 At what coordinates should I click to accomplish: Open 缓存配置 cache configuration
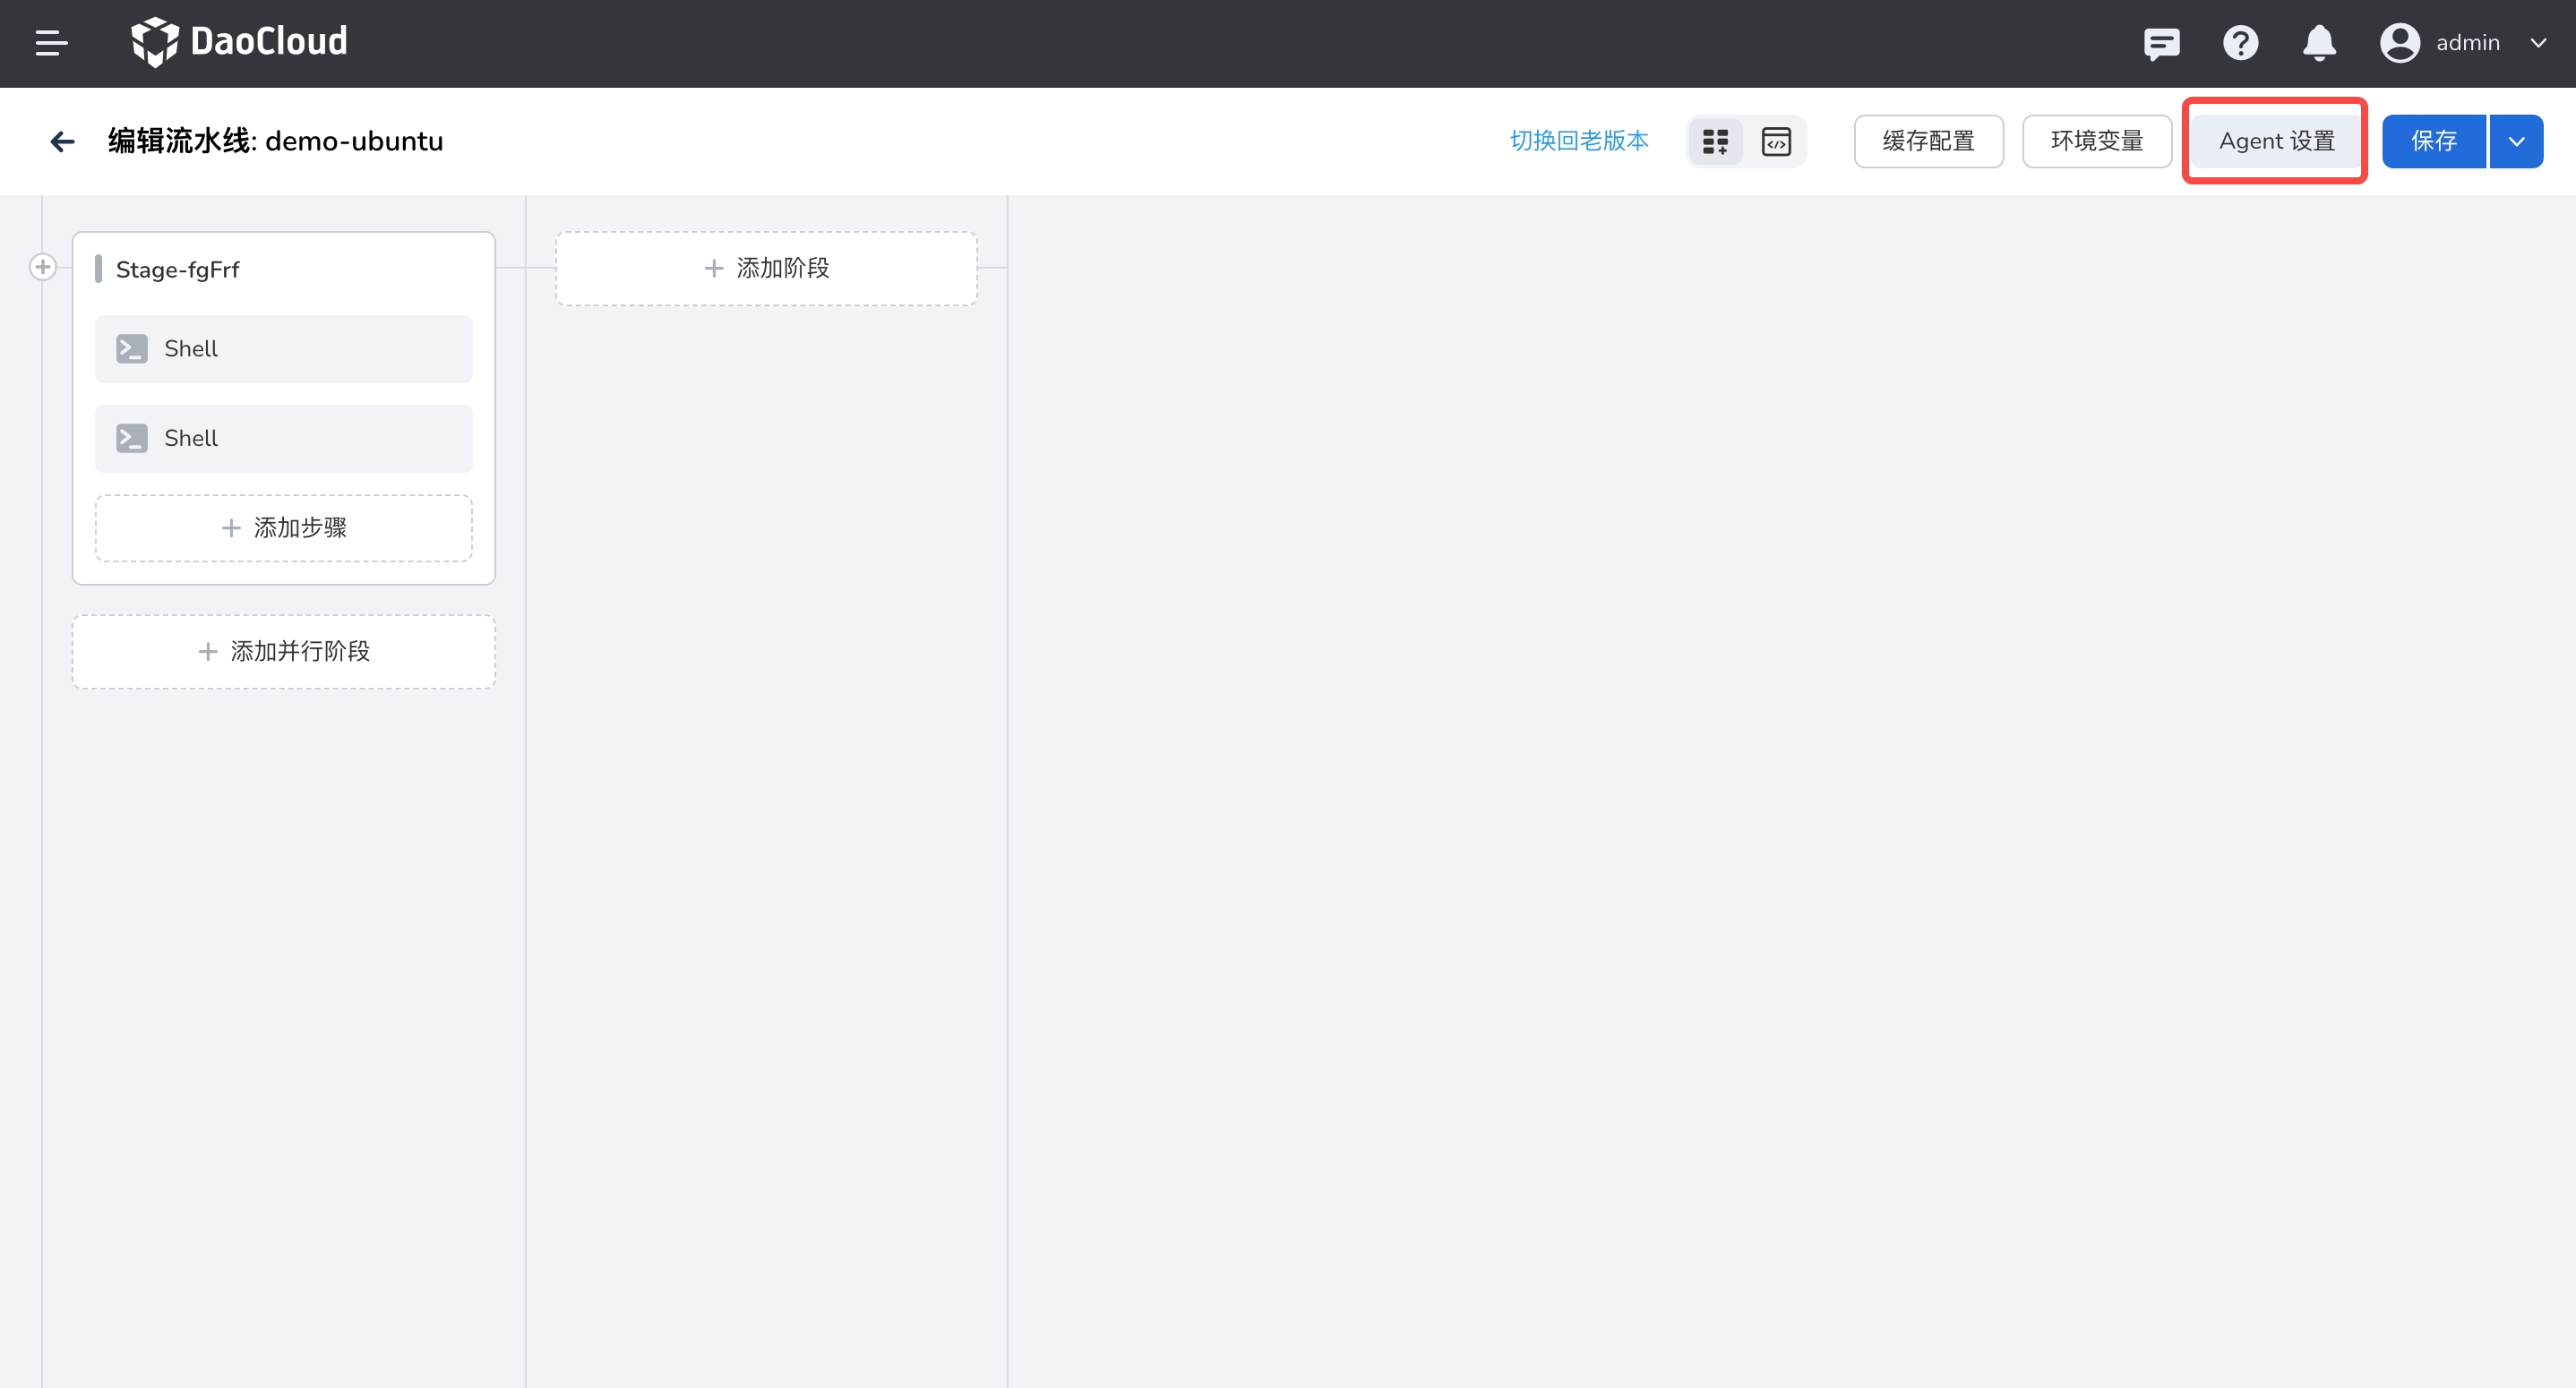pos(1928,141)
